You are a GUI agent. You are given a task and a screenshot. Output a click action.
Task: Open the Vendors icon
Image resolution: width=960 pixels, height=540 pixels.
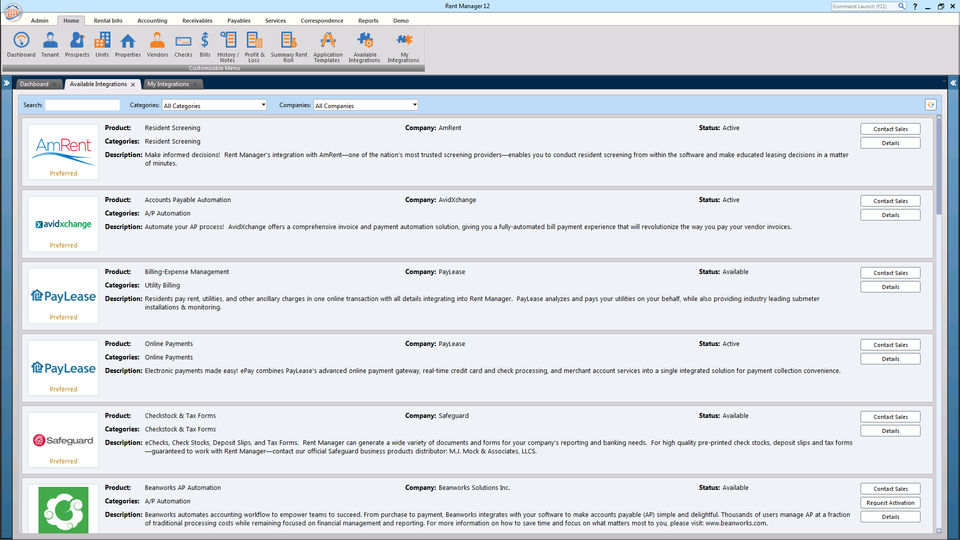[x=157, y=45]
